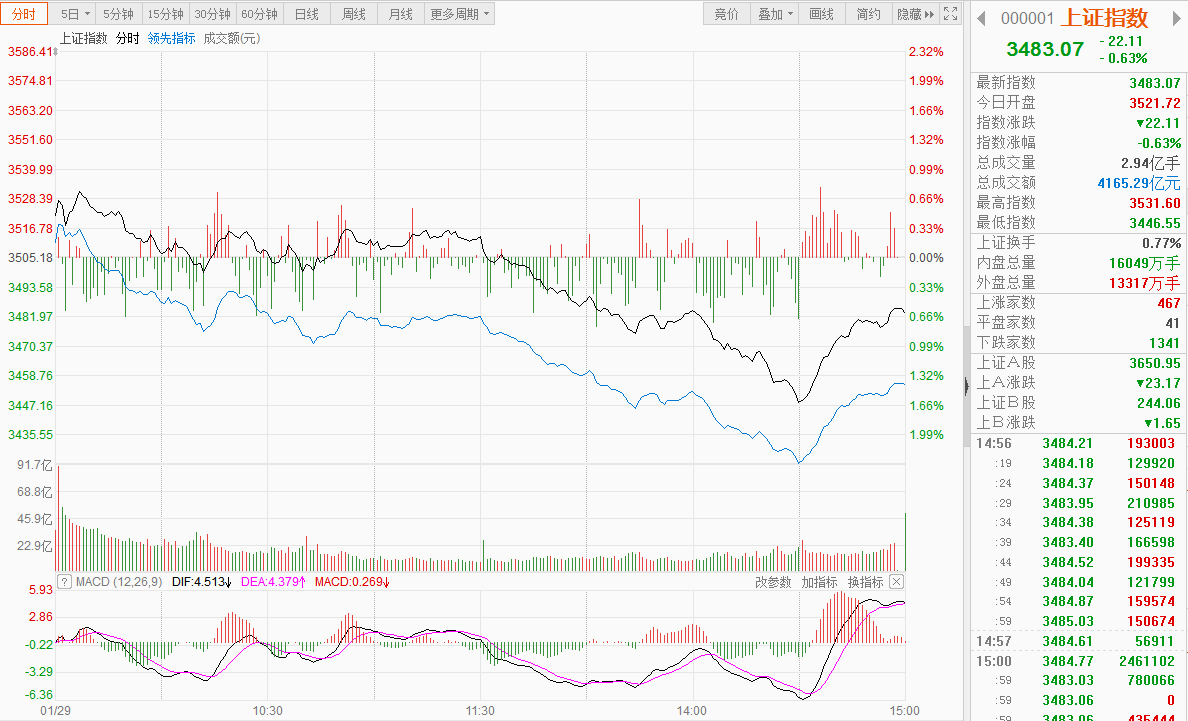The width and height of the screenshot is (1188, 721).
Task: Click the 11:30 time axis marker
Action: [x=480, y=711]
